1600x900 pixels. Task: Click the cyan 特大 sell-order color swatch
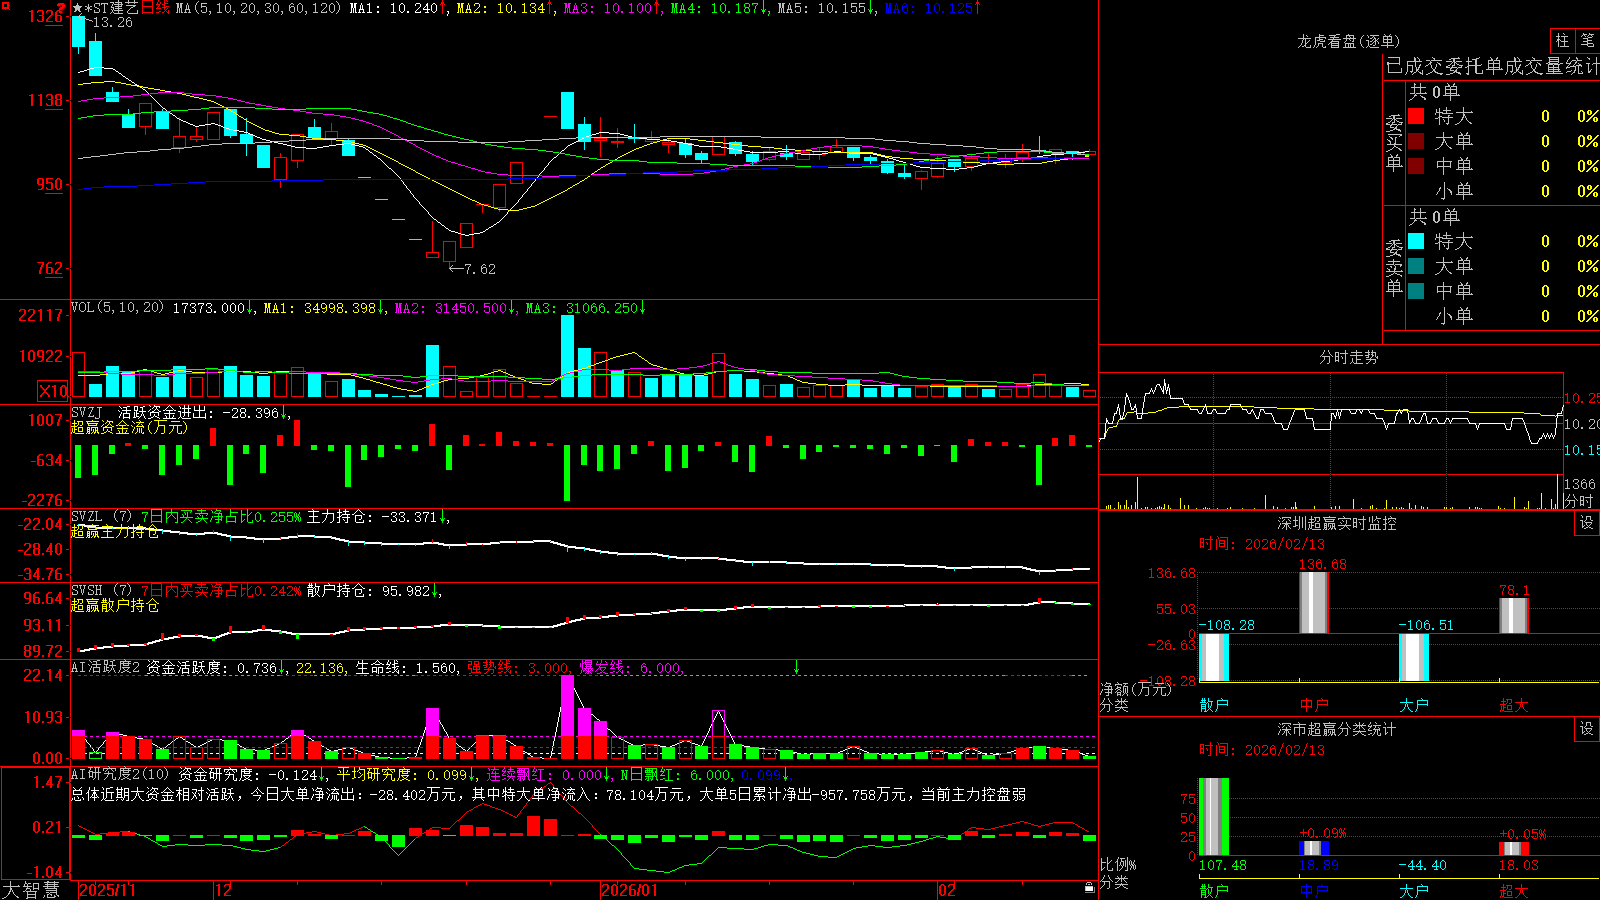[1416, 241]
